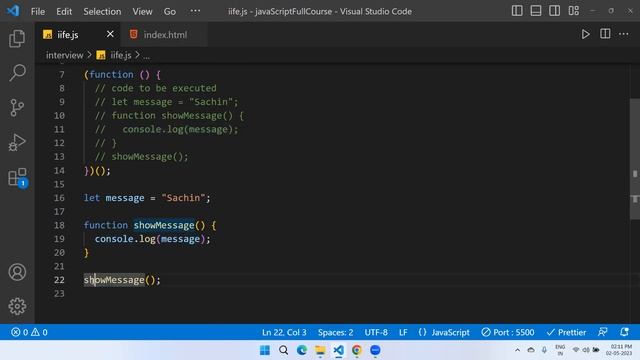Click the VS Code taskbar icon

coord(338,350)
